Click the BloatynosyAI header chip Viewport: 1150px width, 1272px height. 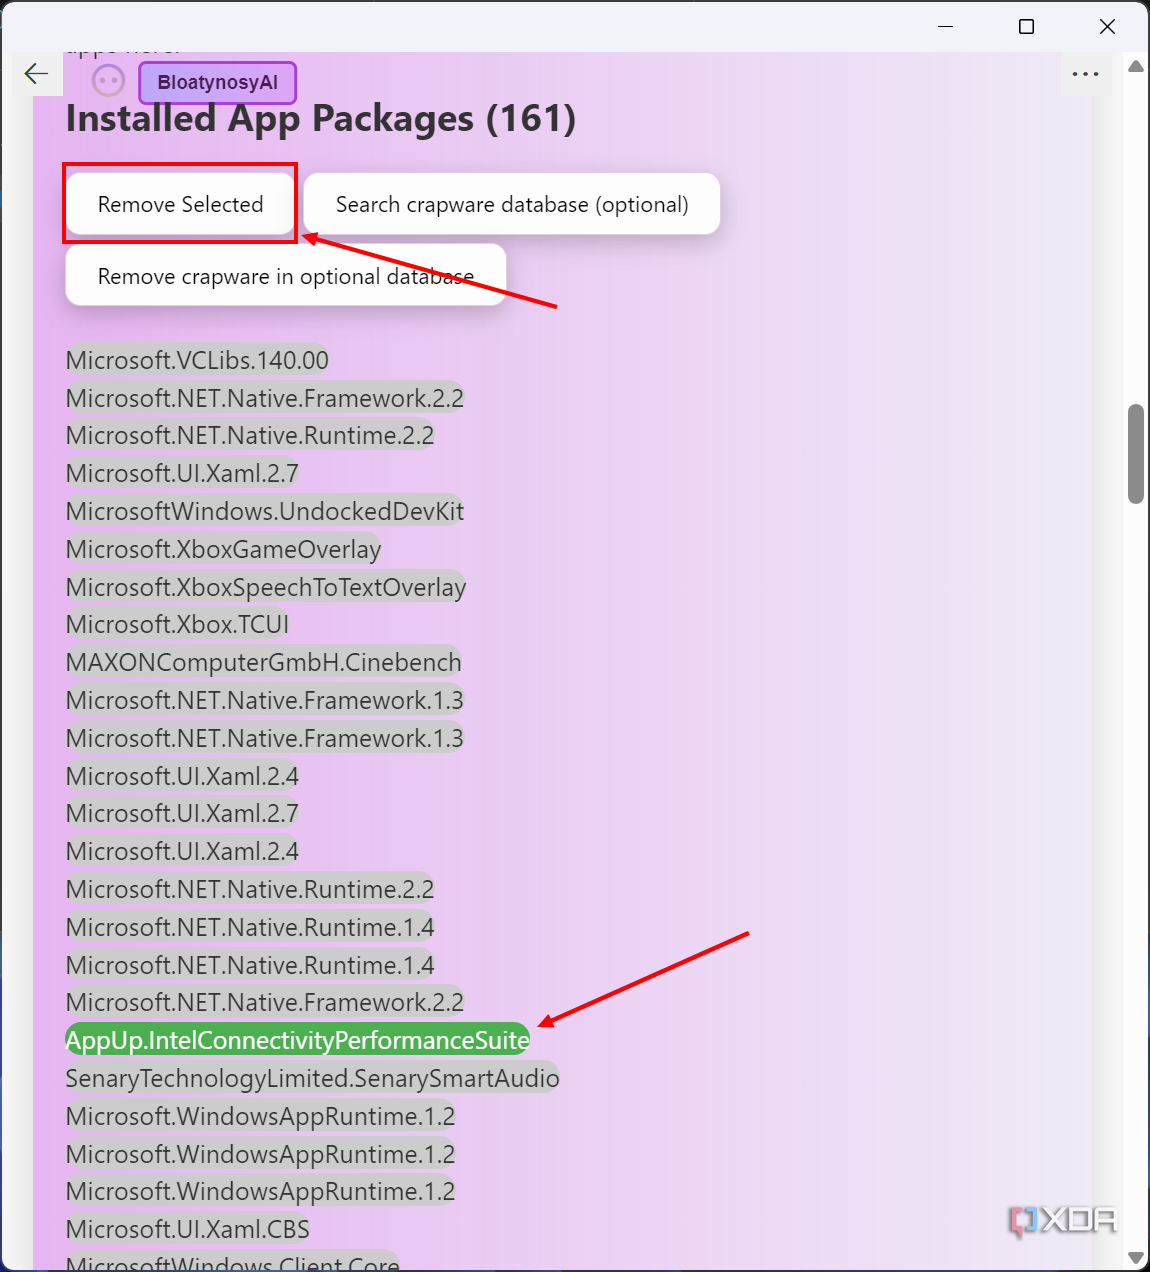(216, 83)
